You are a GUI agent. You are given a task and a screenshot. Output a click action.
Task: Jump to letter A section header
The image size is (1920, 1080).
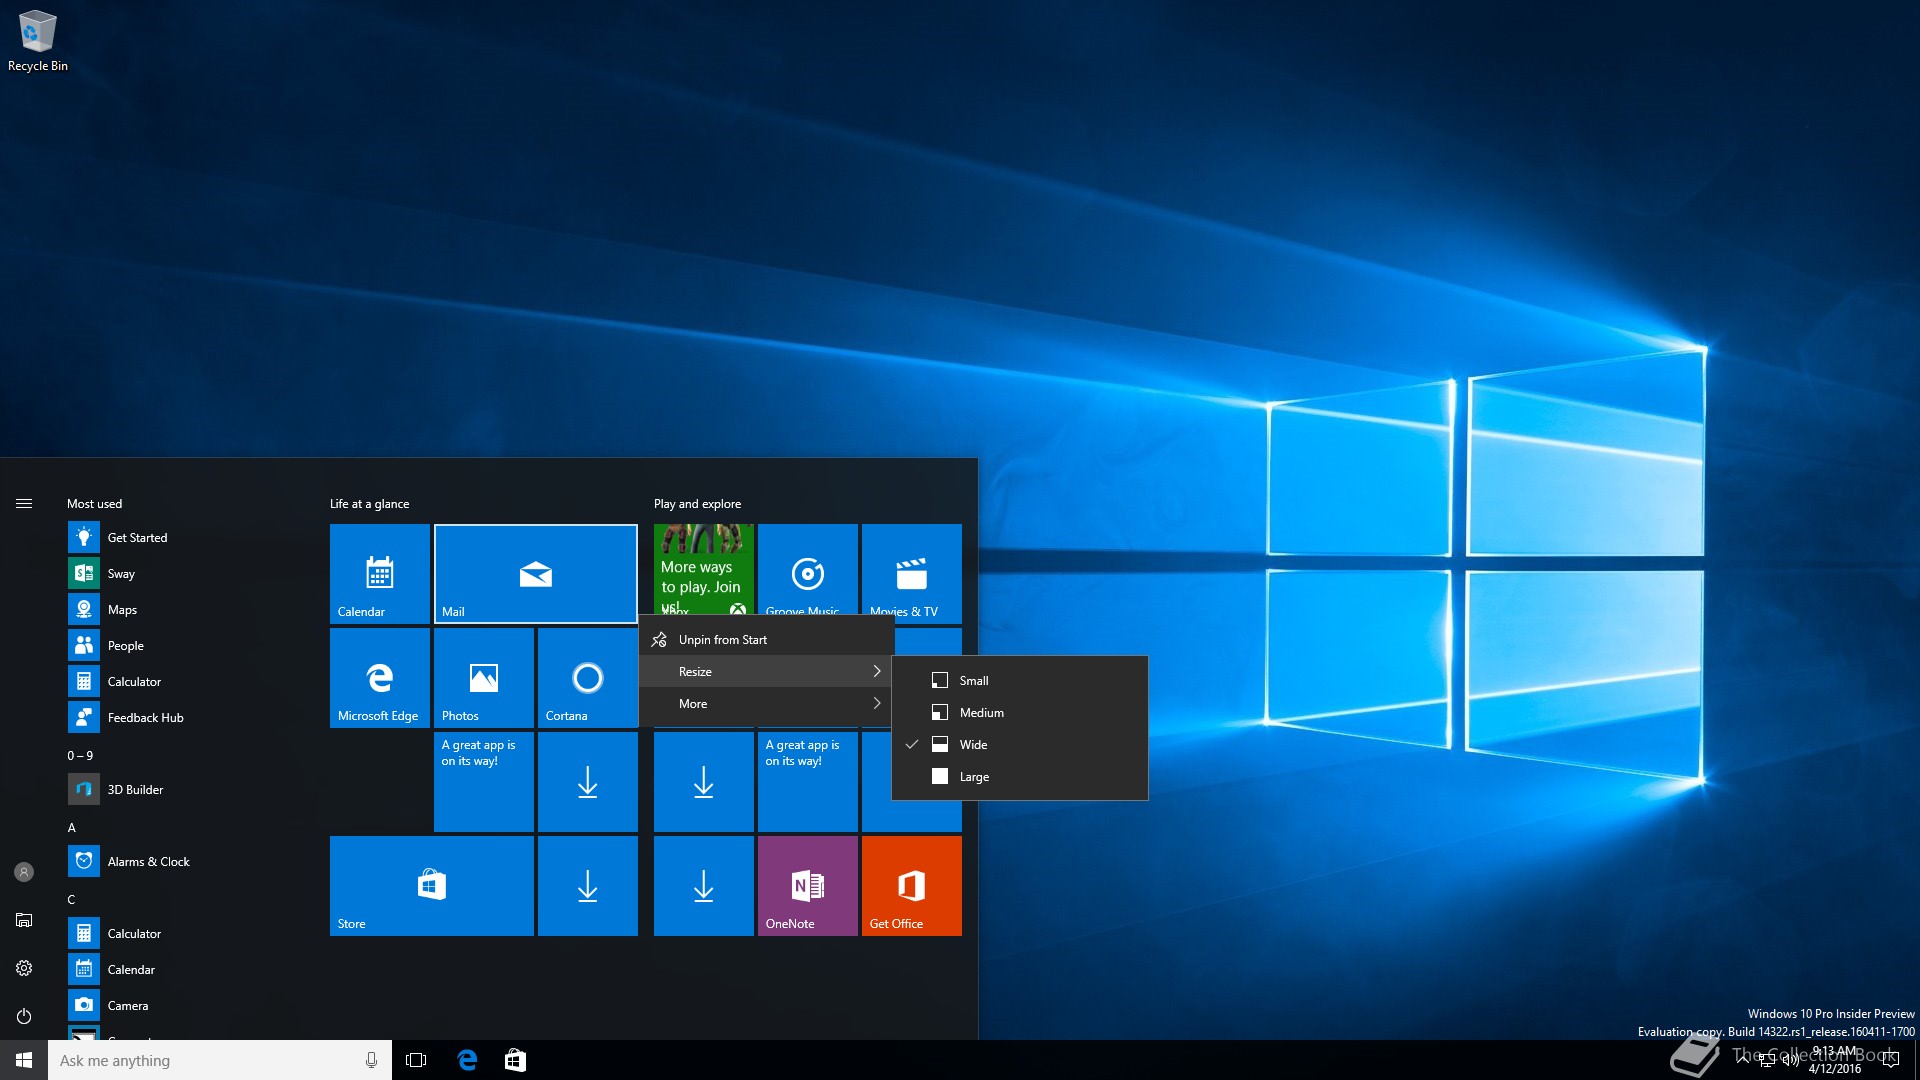72,828
